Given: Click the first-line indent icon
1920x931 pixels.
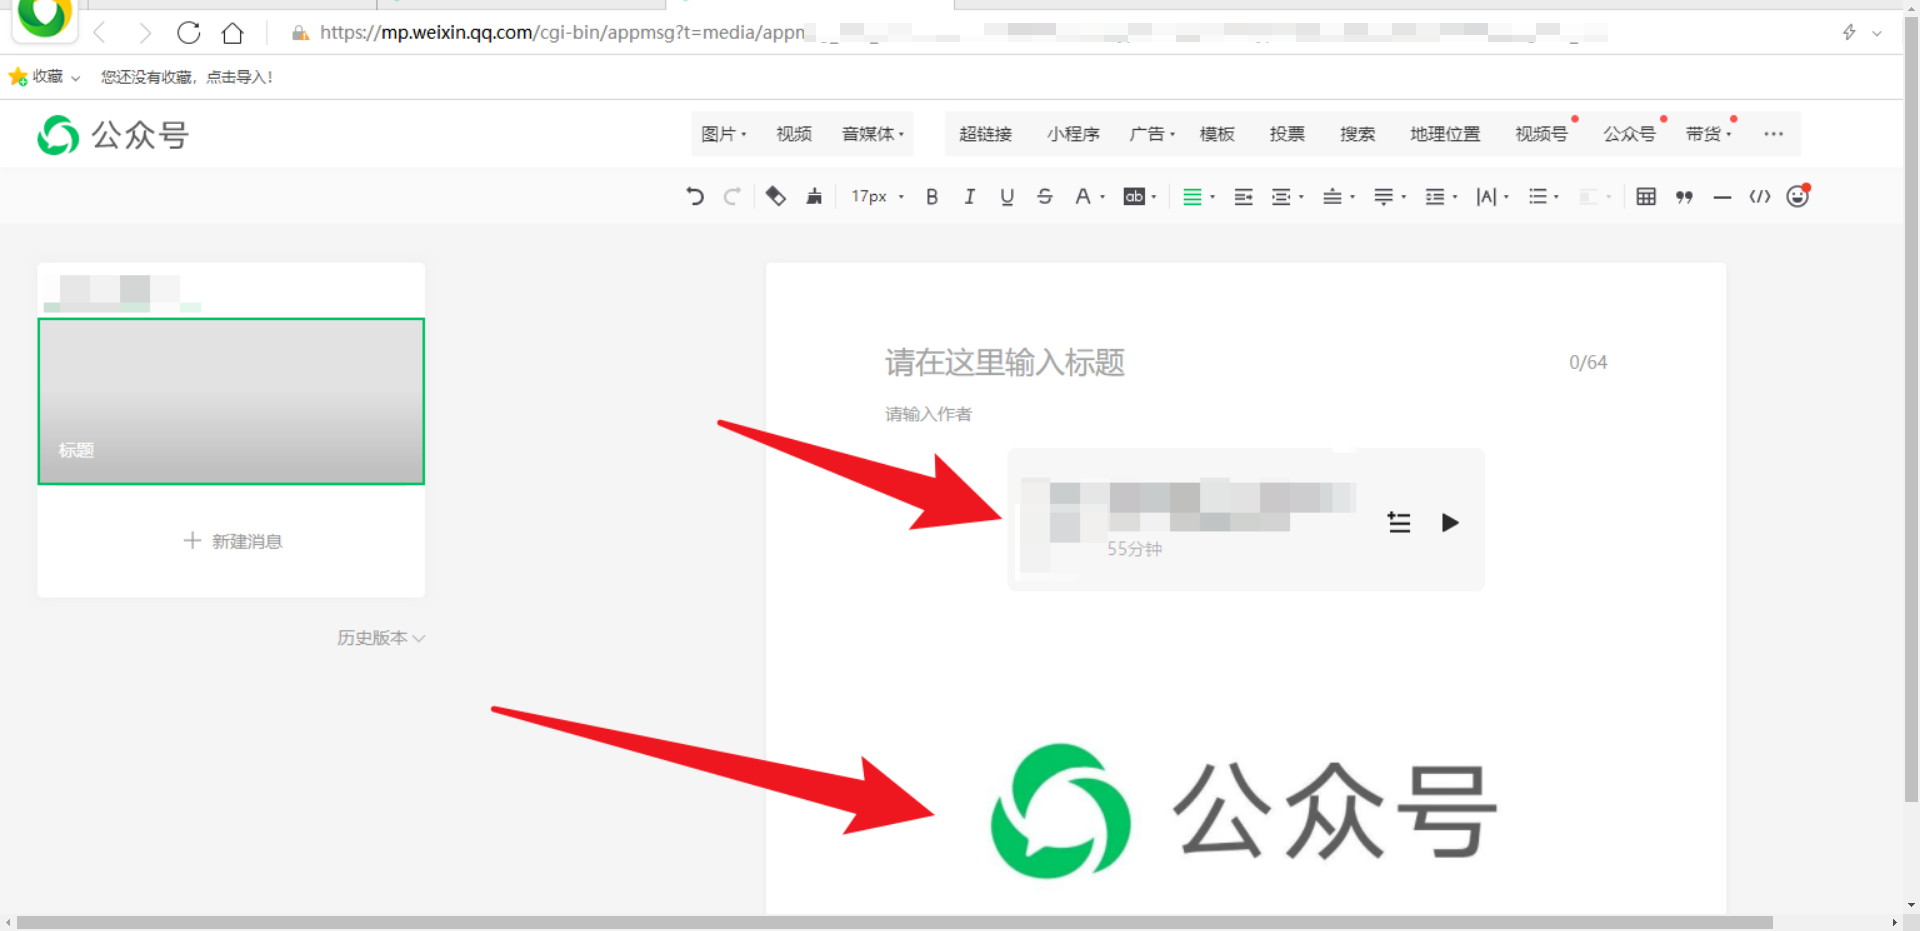Looking at the screenshot, I should point(1243,197).
